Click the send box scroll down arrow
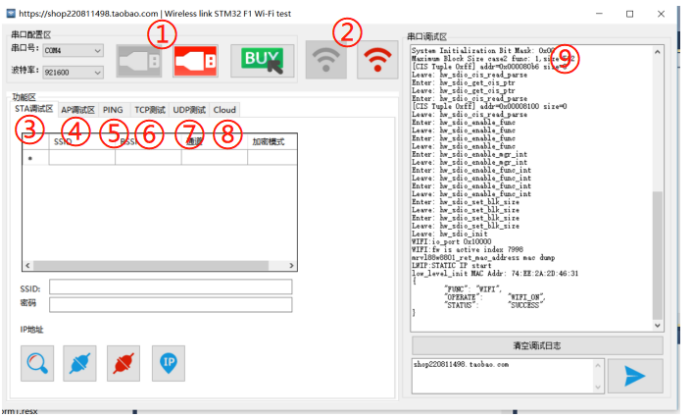The width and height of the screenshot is (692, 417). [598, 387]
